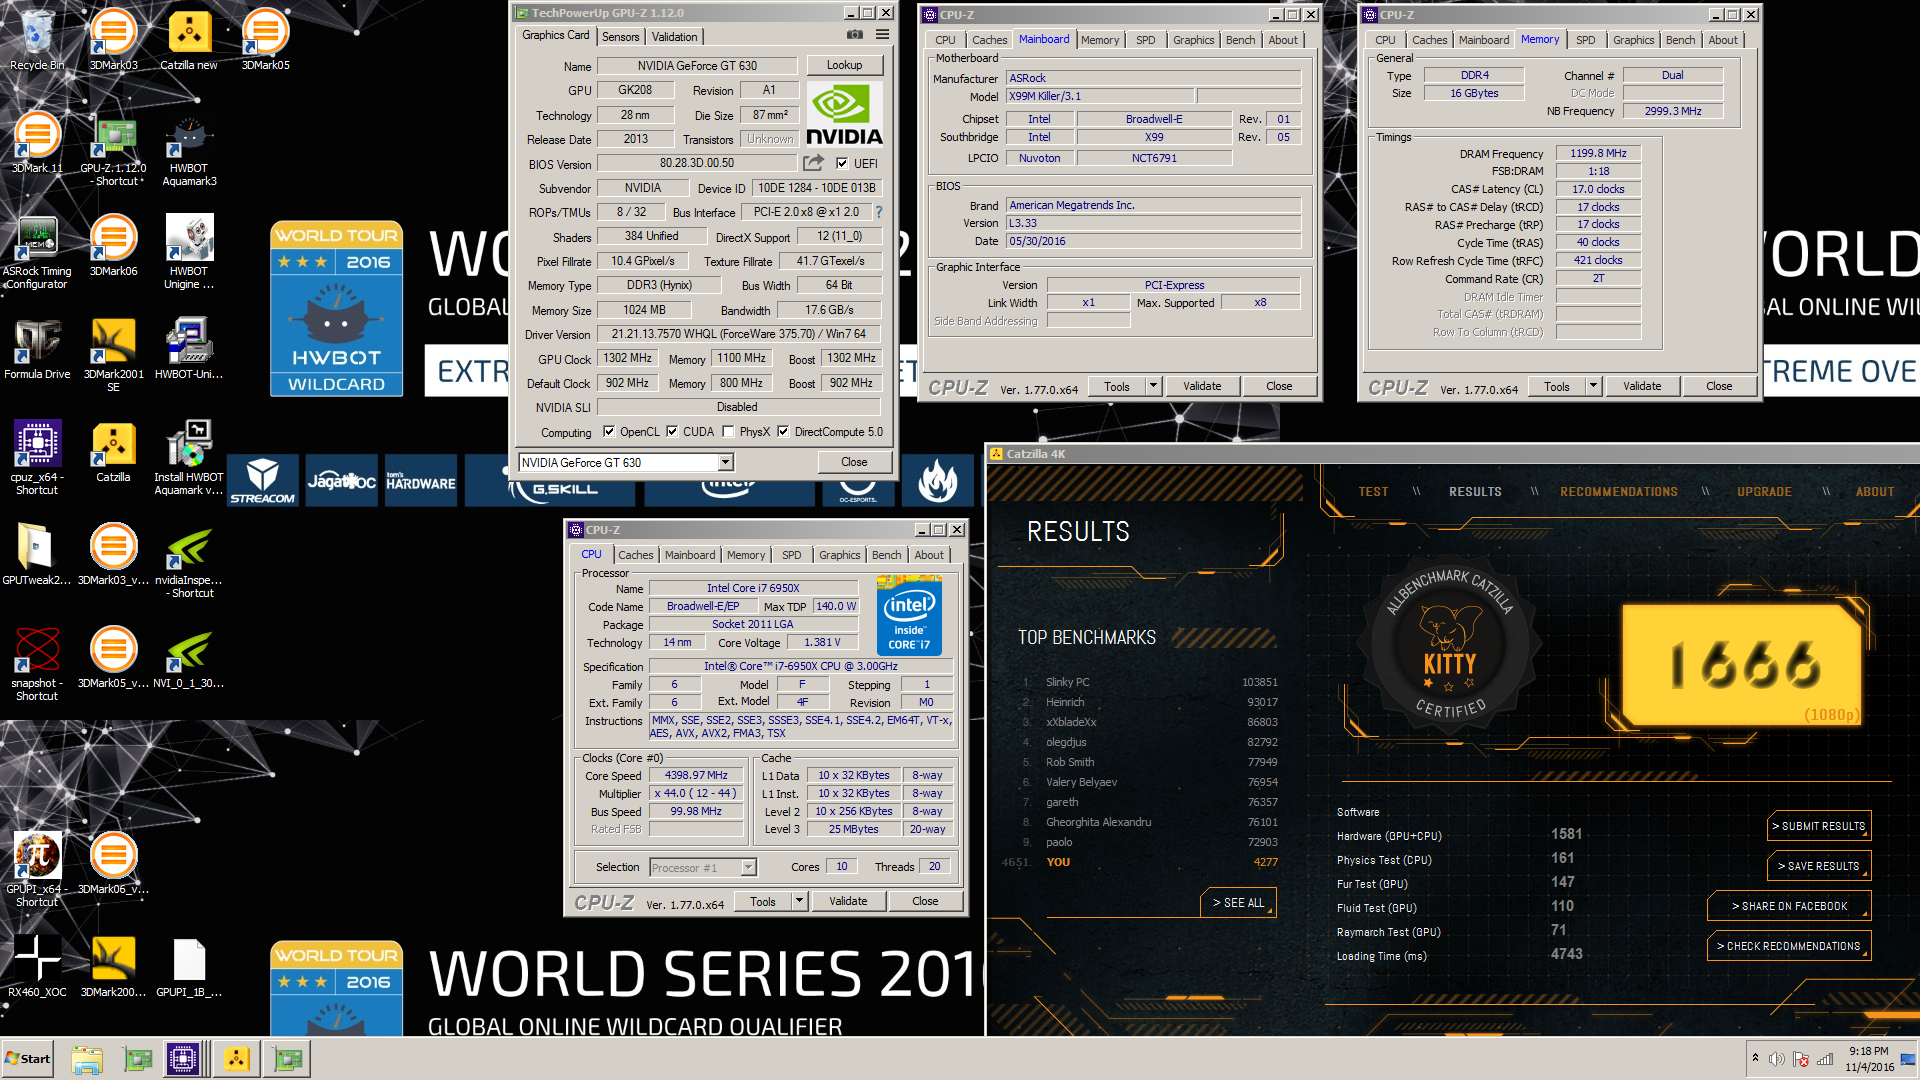Open the Graphics tab in bottom CPU-Z window
This screenshot has height=1080, width=1920.
[x=840, y=555]
